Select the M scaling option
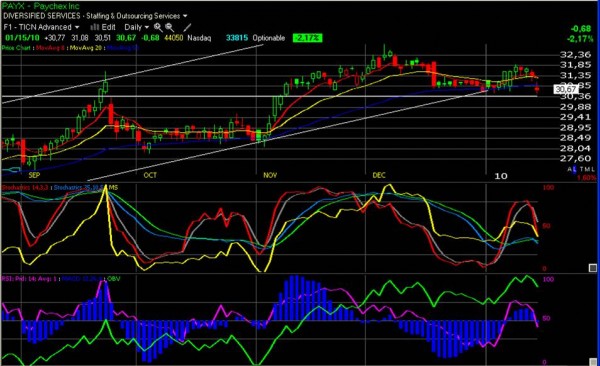The height and width of the screenshot is (366, 600). (587, 169)
